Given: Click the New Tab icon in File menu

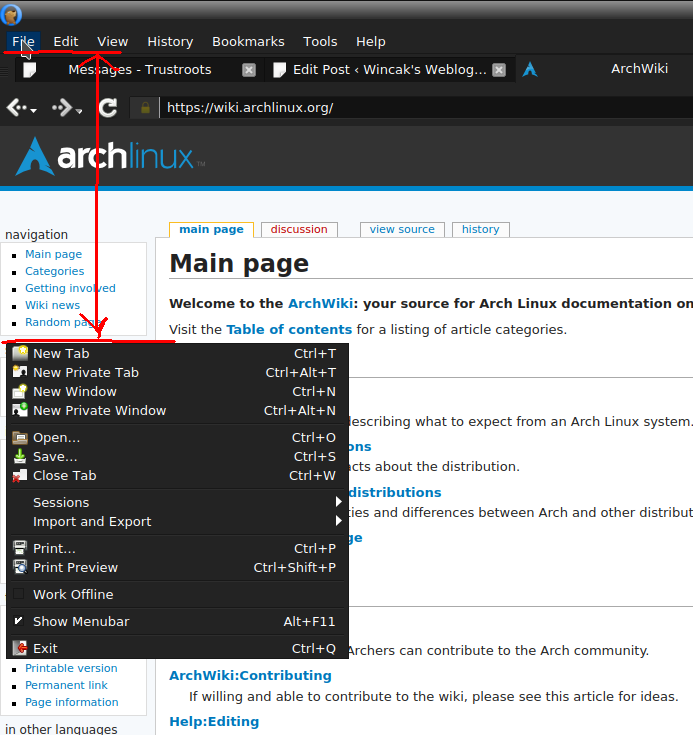Looking at the screenshot, I should click(20, 353).
